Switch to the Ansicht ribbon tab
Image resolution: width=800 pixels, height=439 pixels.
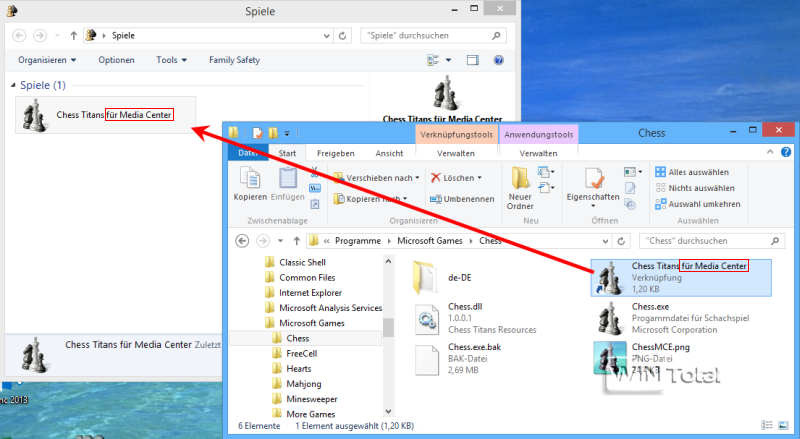(x=389, y=153)
